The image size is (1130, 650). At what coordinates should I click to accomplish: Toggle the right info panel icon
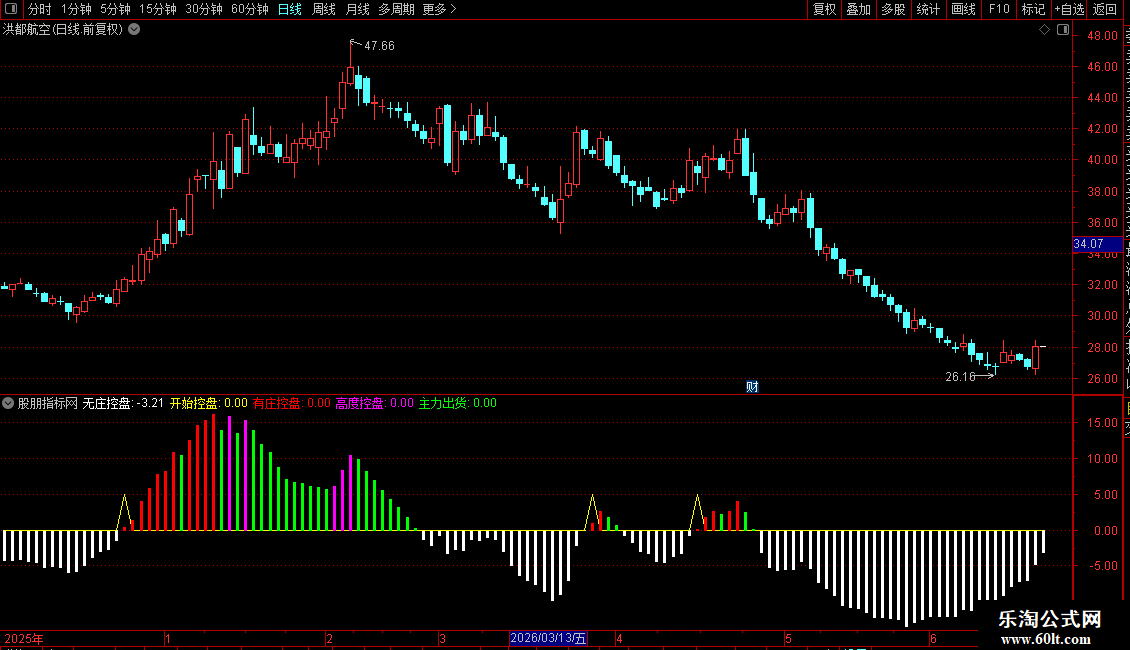coord(1063,30)
